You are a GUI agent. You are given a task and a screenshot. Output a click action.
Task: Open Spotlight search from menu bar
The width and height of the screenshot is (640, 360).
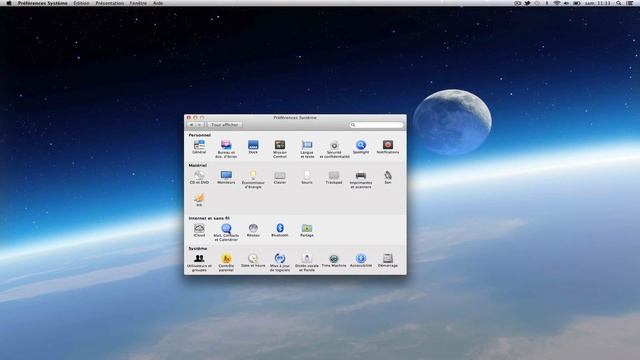[x=619, y=3]
